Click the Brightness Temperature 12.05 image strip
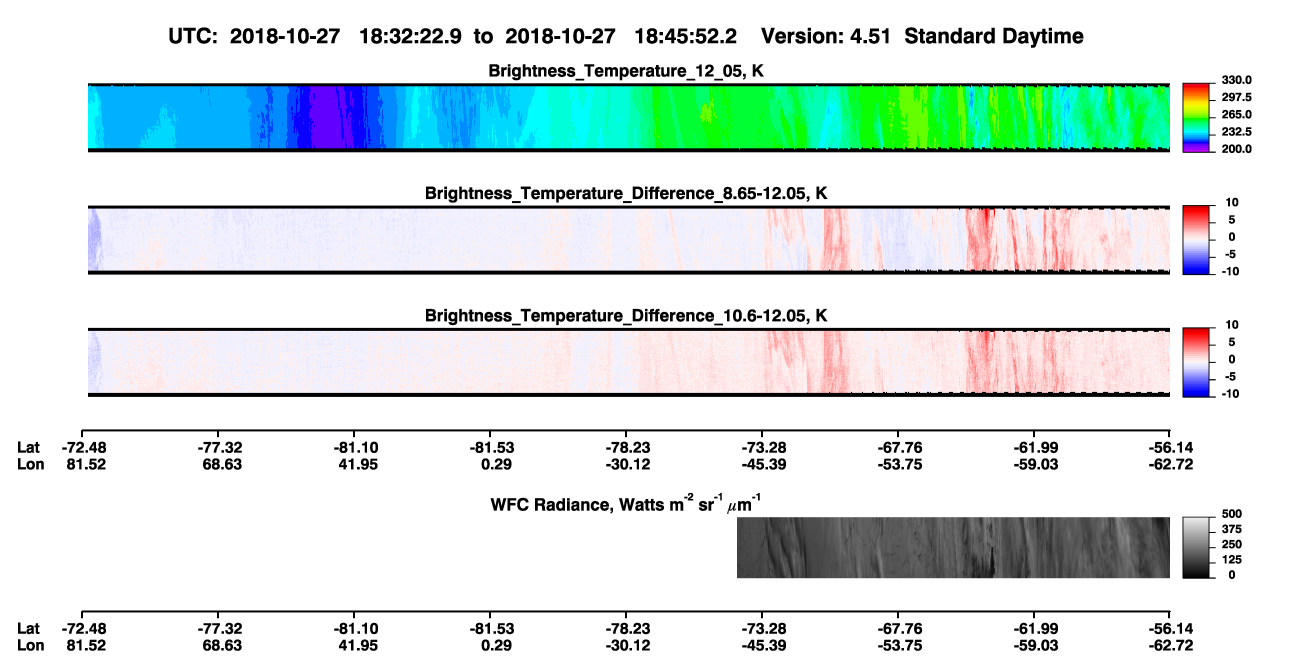Viewport: 1300px width, 667px height. pyautogui.click(x=629, y=117)
